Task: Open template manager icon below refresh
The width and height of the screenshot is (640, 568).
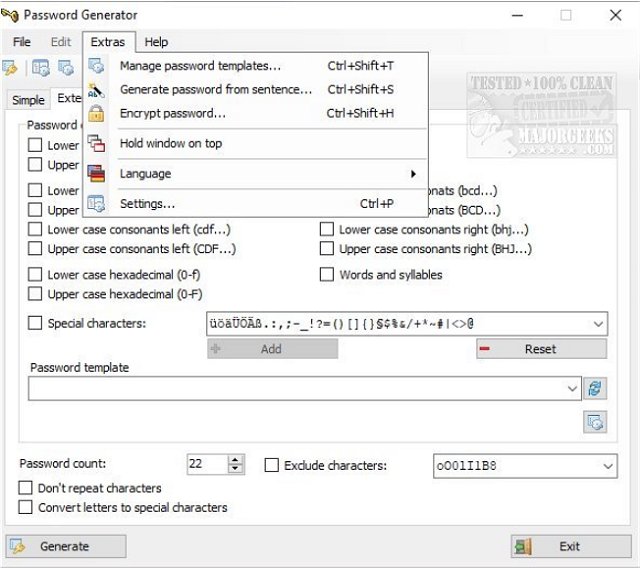Action: tap(595, 422)
